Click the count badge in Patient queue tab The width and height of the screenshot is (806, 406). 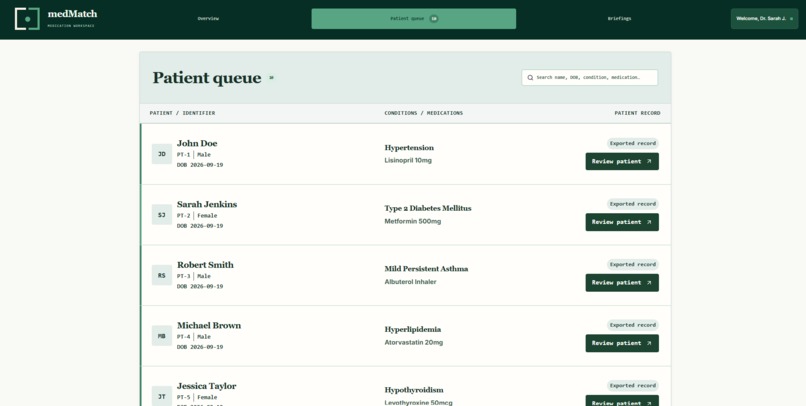pos(434,19)
